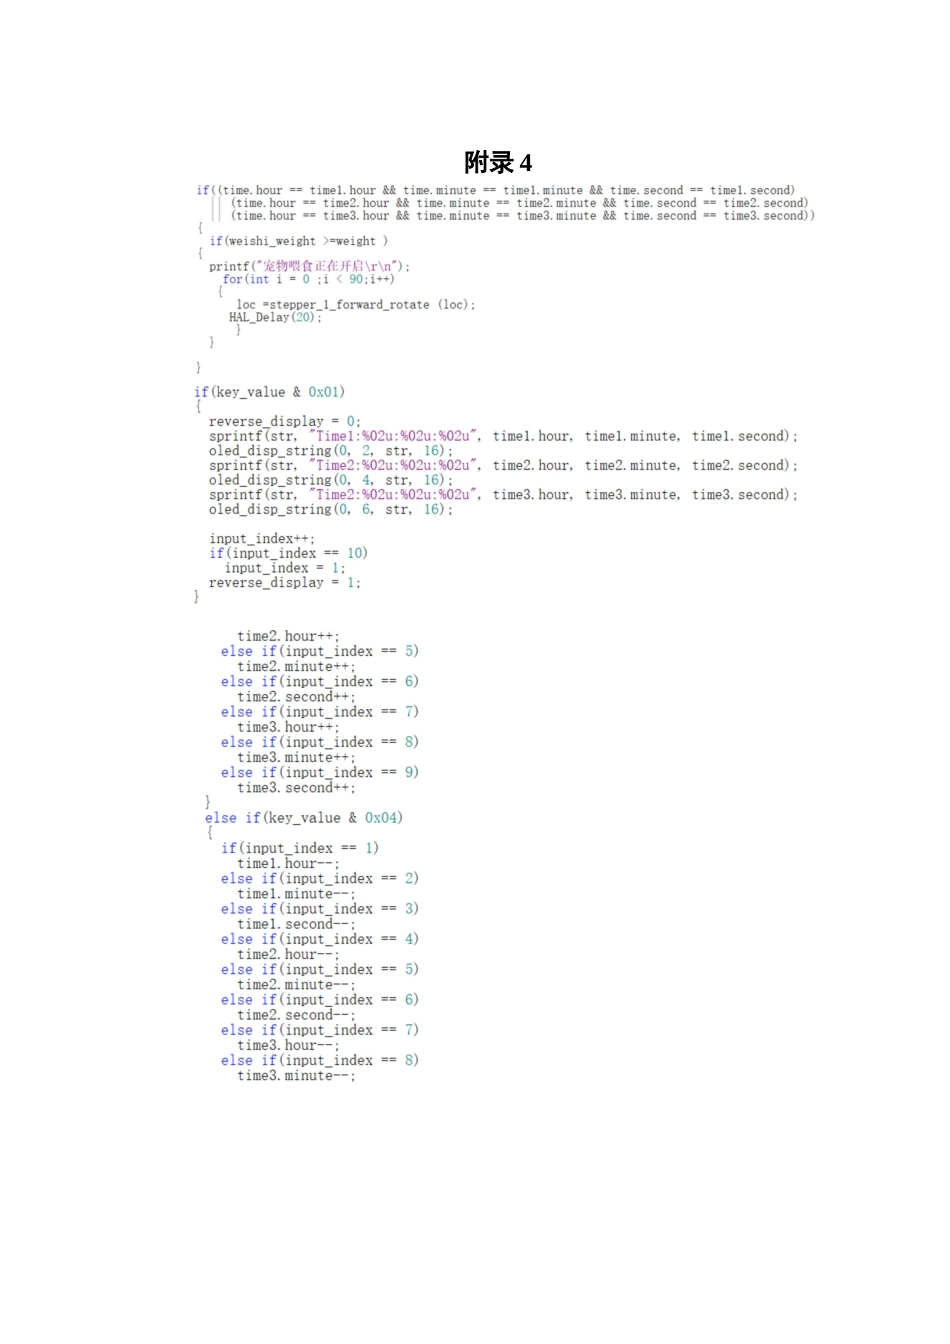Click oled_disp_string line with argument 6
Screen dimensions: 950x1344
pos(330,509)
